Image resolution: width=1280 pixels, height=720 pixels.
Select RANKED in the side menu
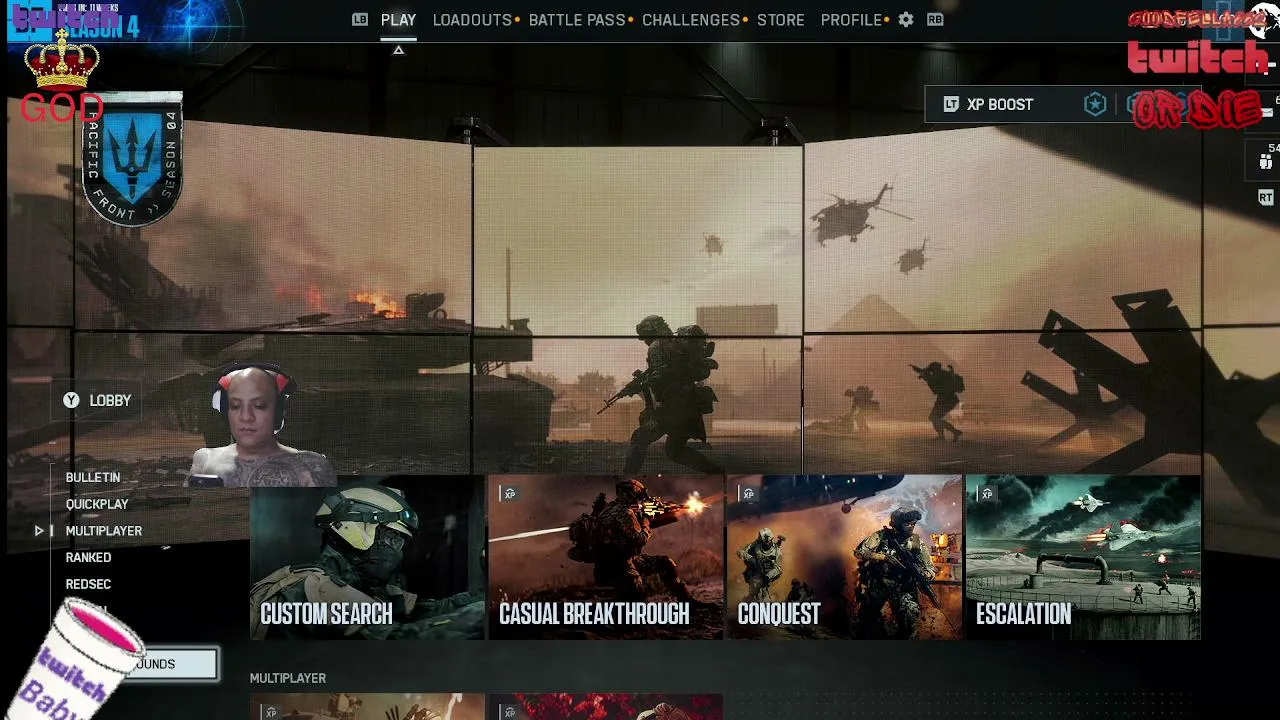coord(88,558)
